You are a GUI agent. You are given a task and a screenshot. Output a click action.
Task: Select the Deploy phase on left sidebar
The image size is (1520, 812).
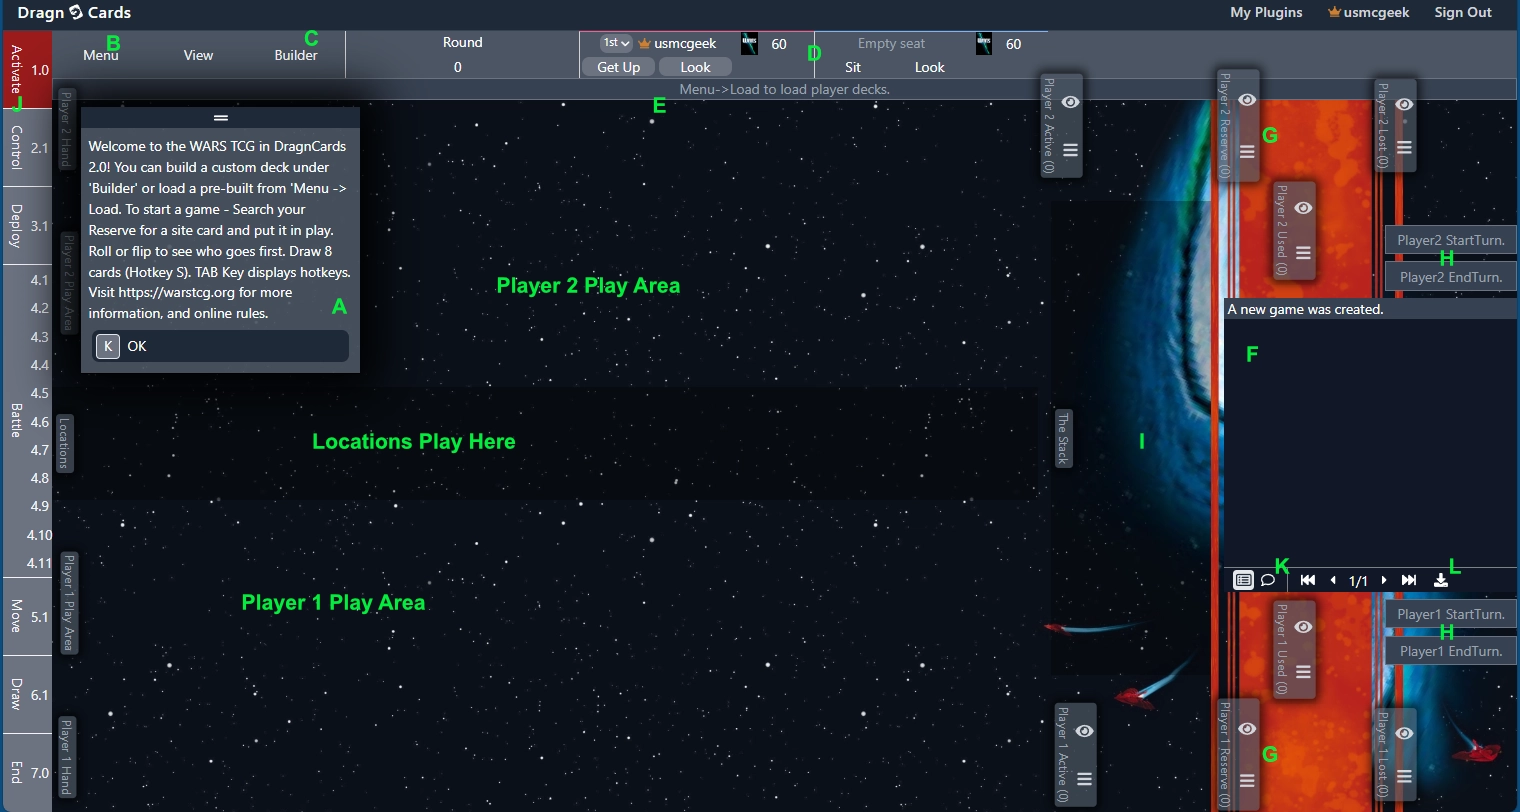click(26, 226)
